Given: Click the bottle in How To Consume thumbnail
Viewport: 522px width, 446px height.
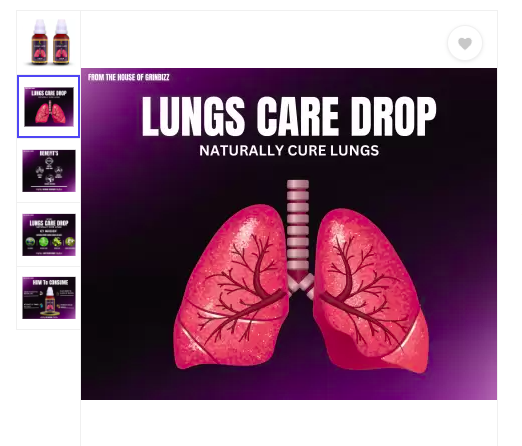Looking at the screenshot, I should click(50, 300).
